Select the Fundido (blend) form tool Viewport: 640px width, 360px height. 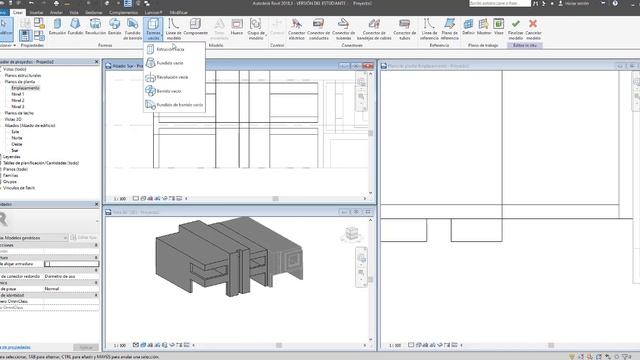pyautogui.click(x=75, y=27)
